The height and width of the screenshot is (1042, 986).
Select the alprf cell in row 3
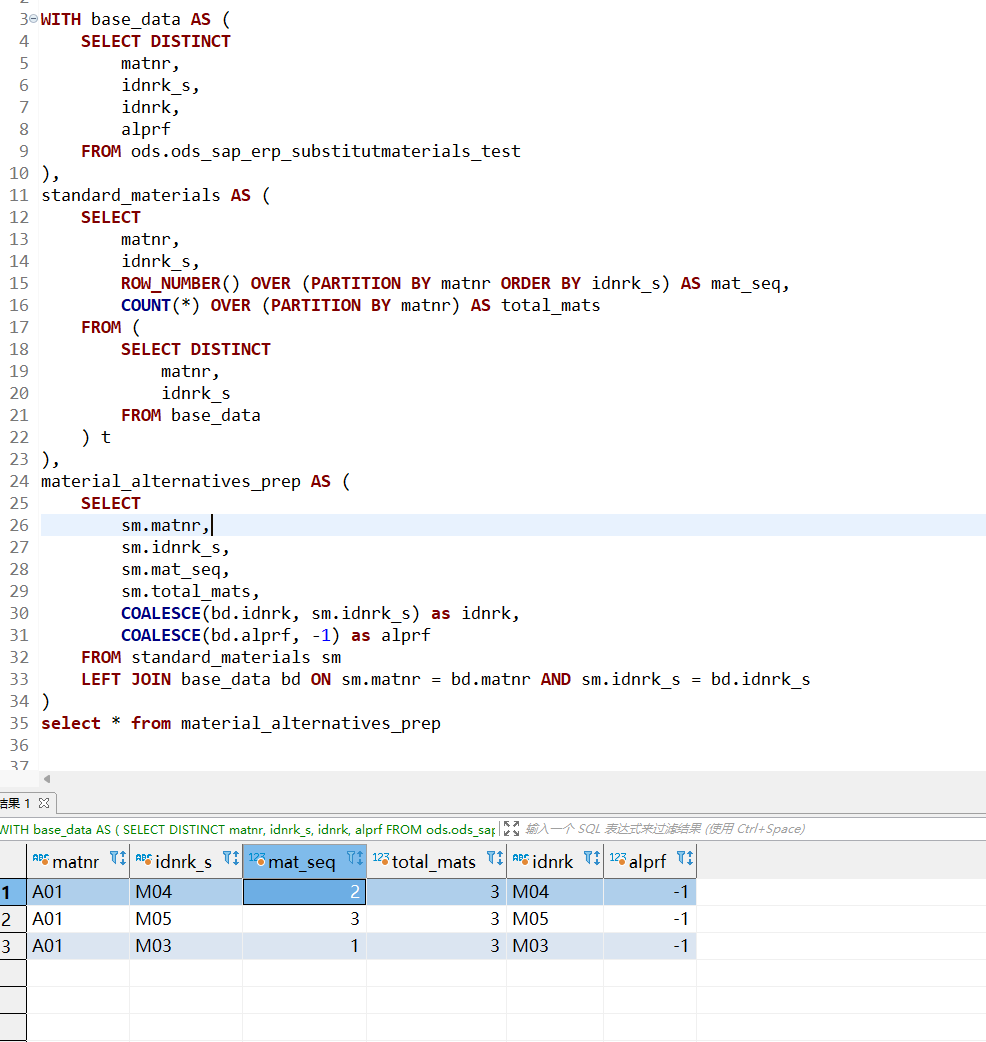(x=650, y=946)
